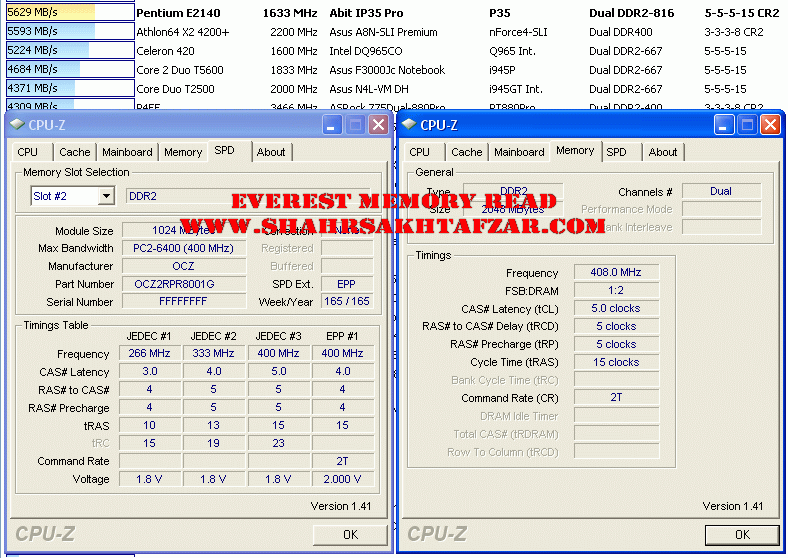Click Part Number field OCZ2RPR8001G
Image resolution: width=788 pixels, height=558 pixels.
click(184, 285)
